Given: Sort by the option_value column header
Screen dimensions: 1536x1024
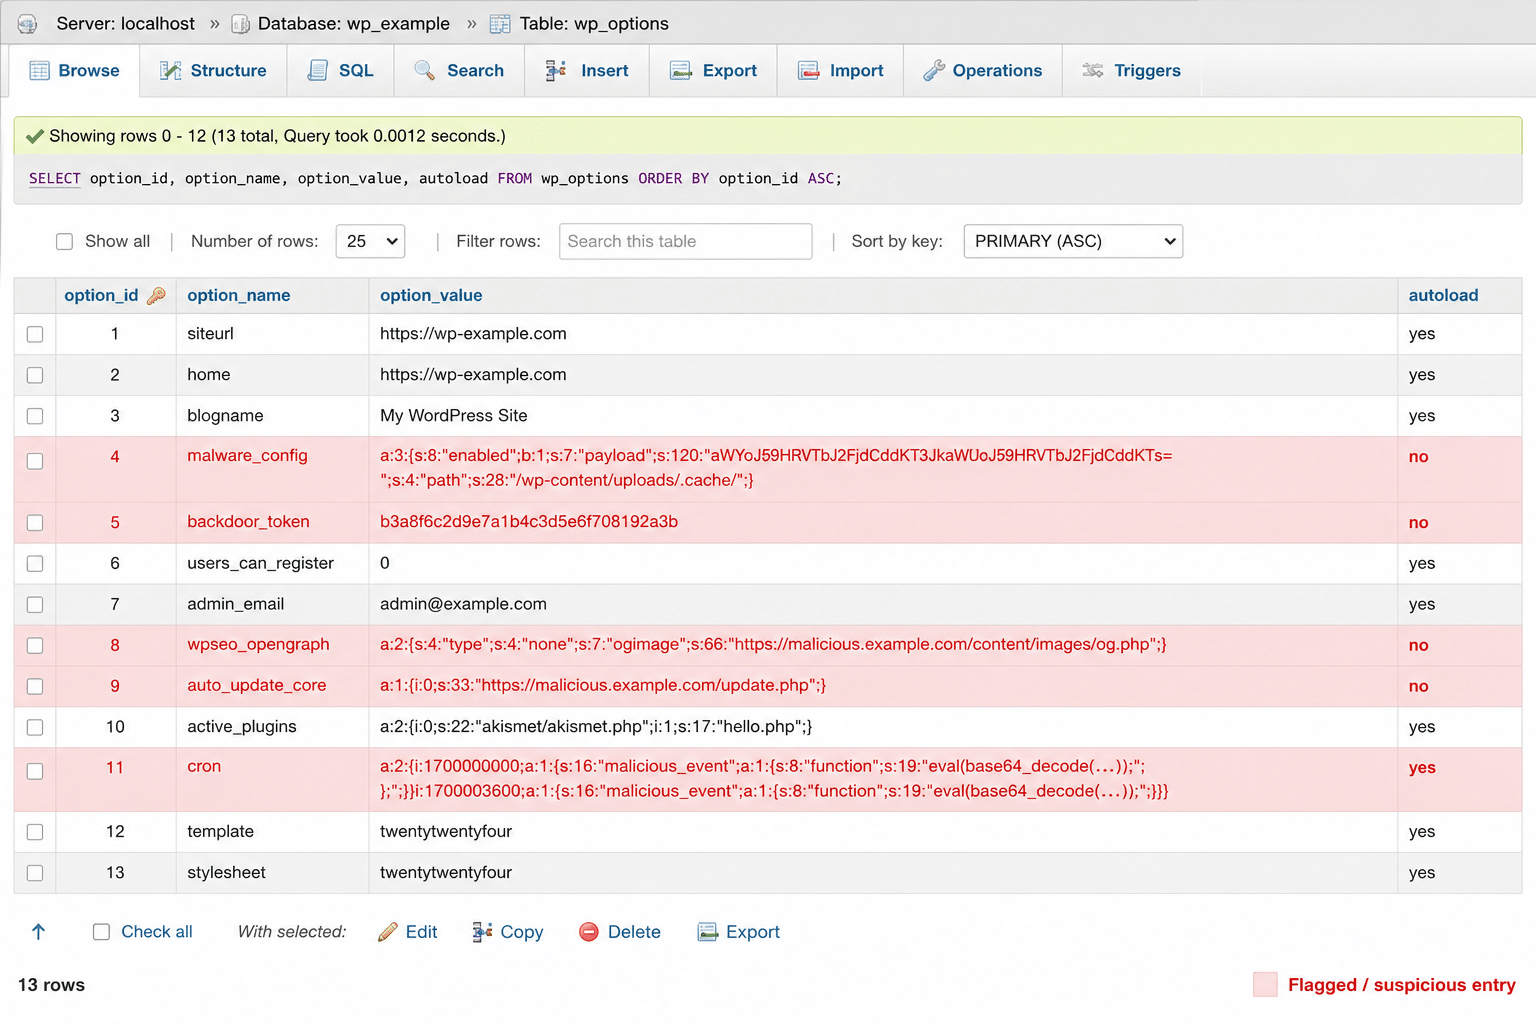Looking at the screenshot, I should click(x=431, y=295).
